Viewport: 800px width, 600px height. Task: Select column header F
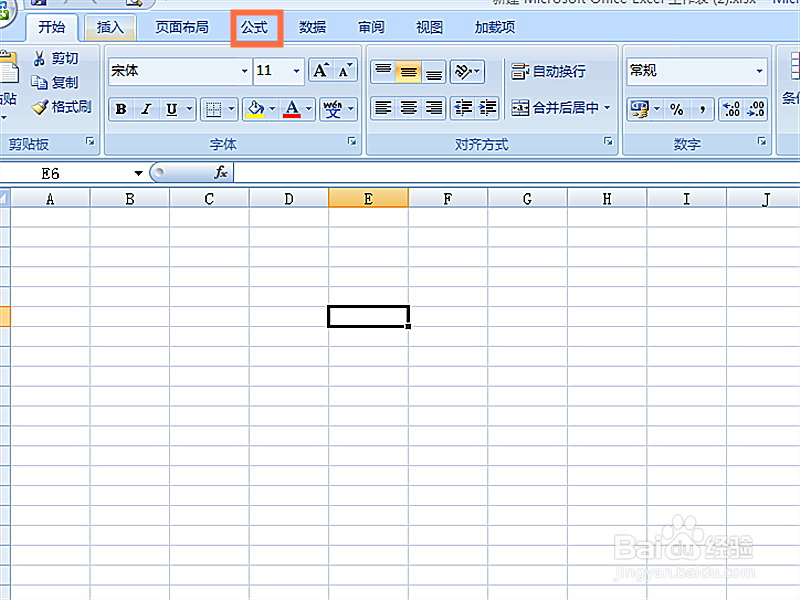pos(447,198)
